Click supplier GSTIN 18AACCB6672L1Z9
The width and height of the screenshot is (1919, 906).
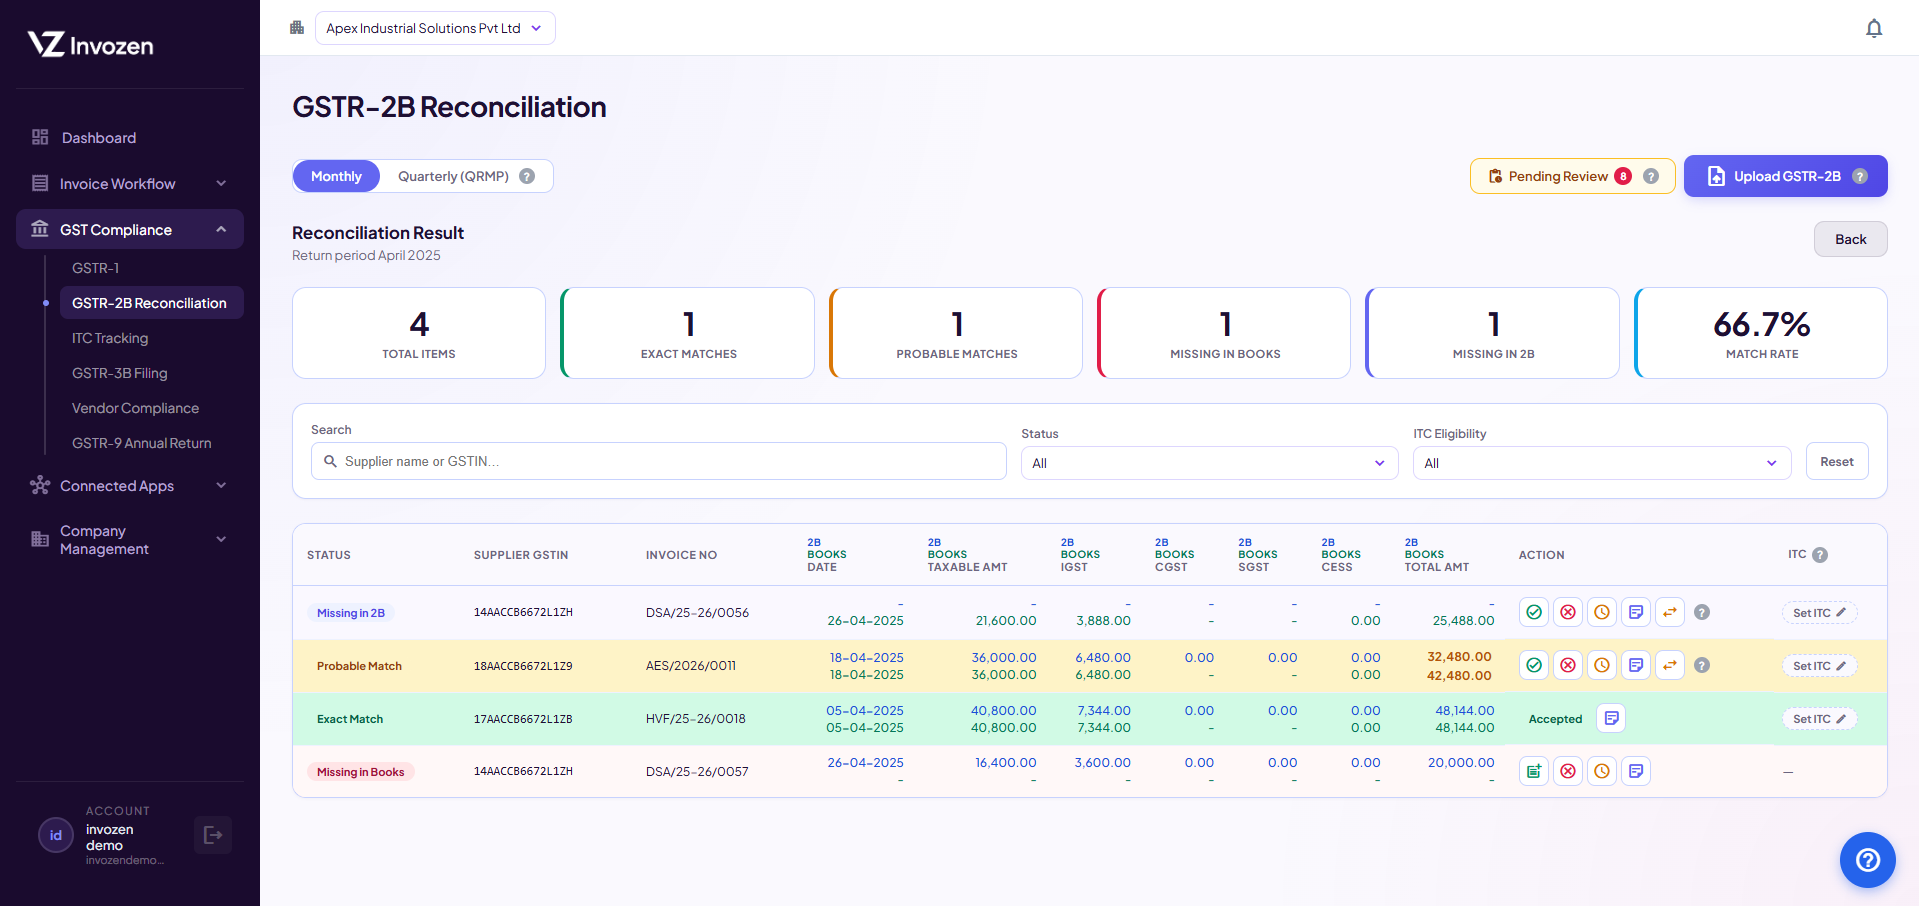click(523, 666)
